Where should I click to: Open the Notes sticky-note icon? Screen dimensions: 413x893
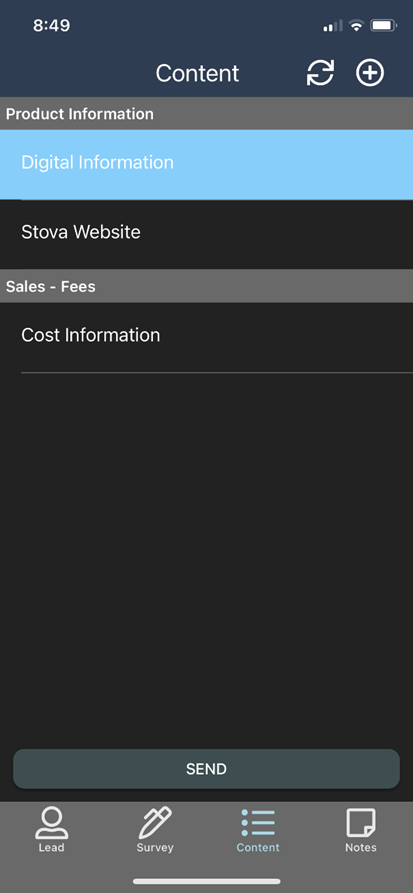click(361, 823)
